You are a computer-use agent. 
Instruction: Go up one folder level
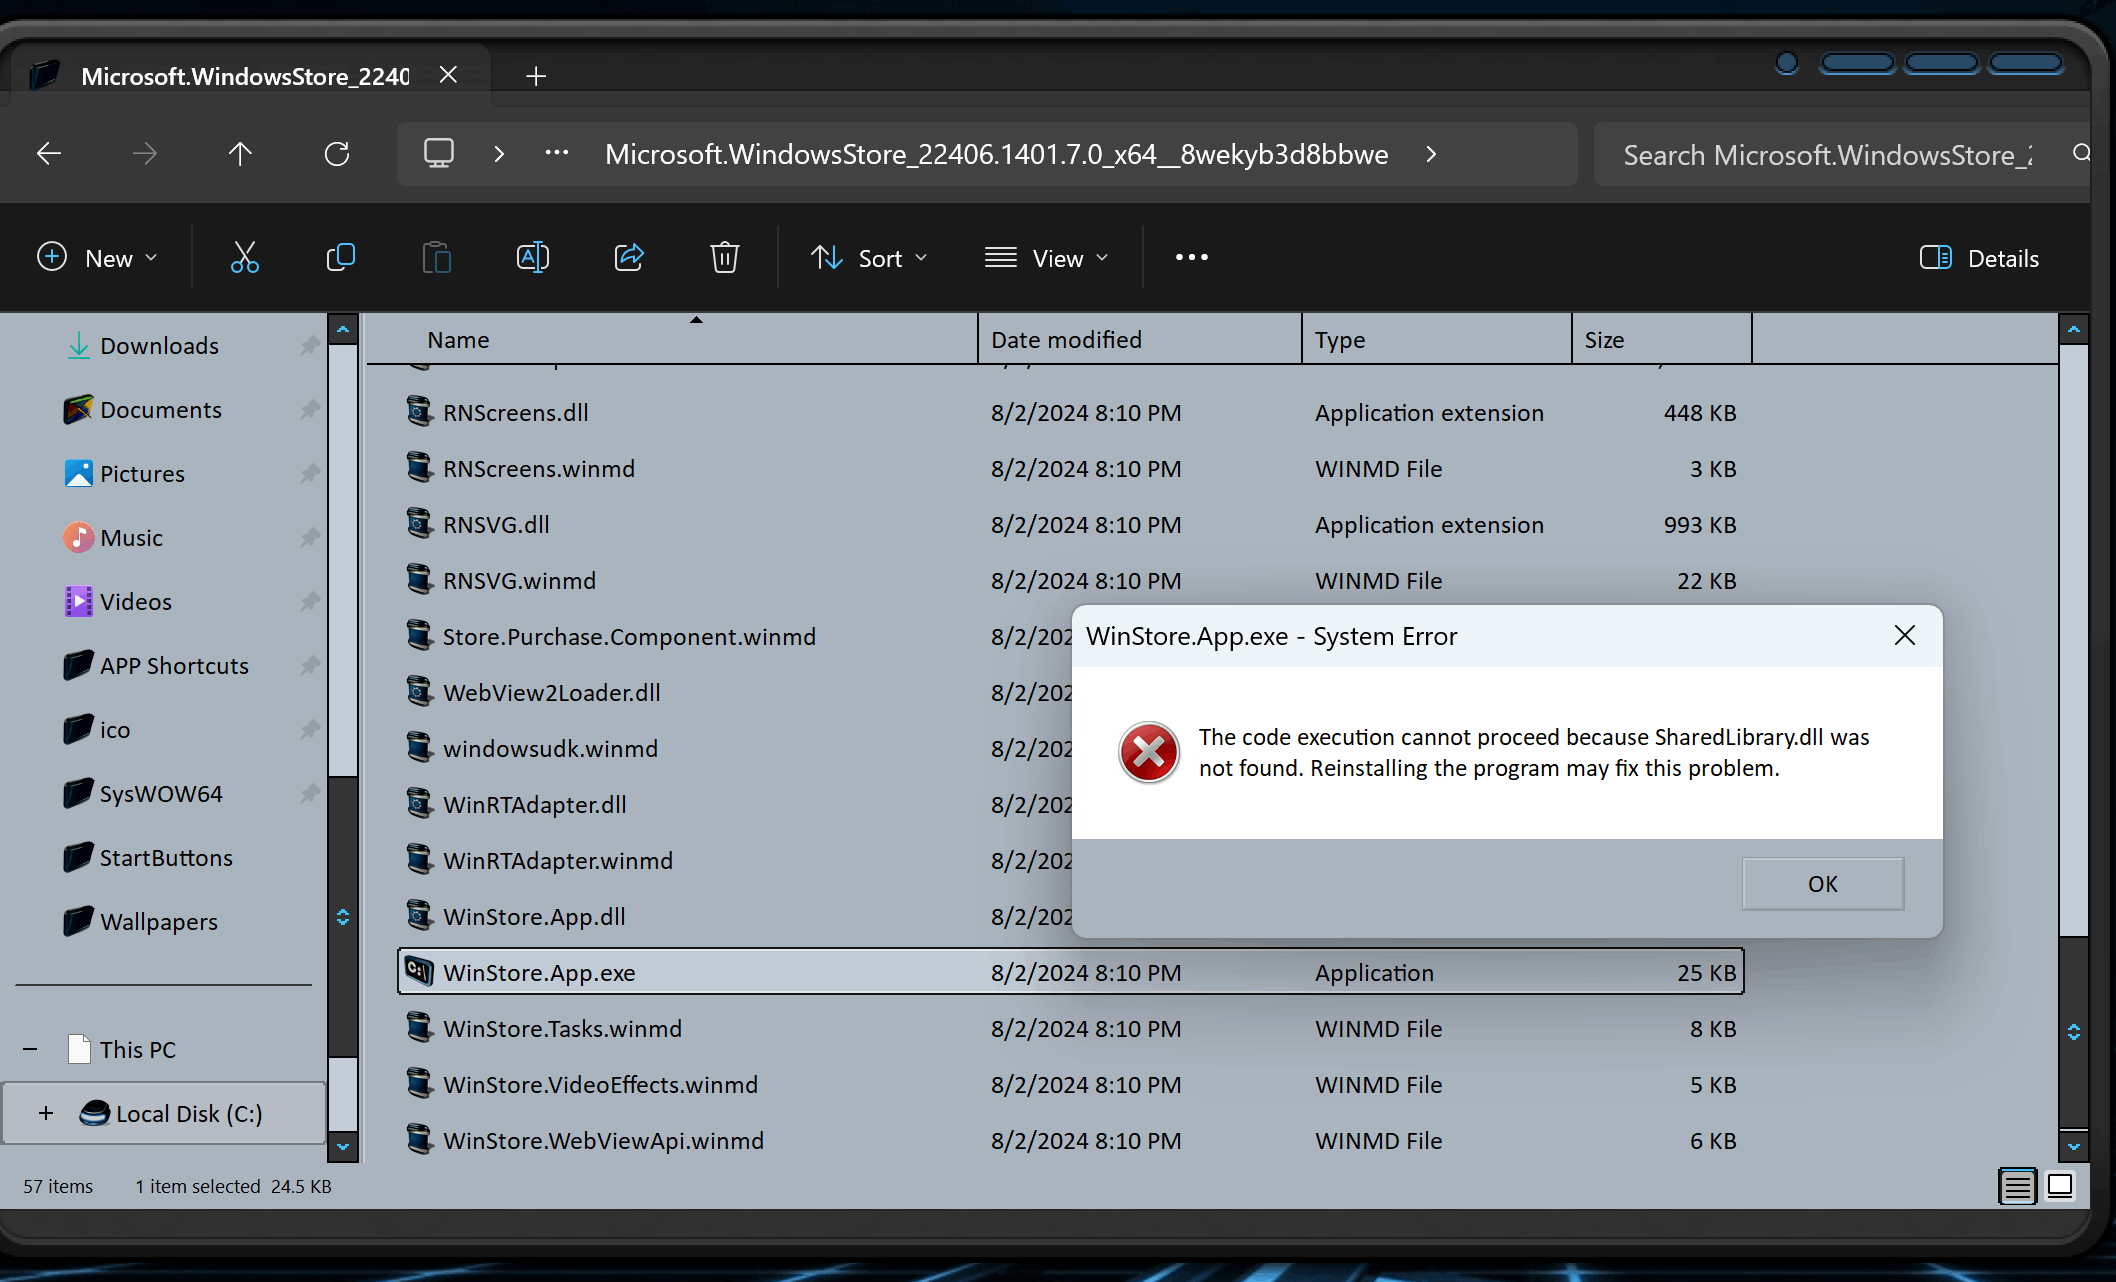pyautogui.click(x=240, y=154)
